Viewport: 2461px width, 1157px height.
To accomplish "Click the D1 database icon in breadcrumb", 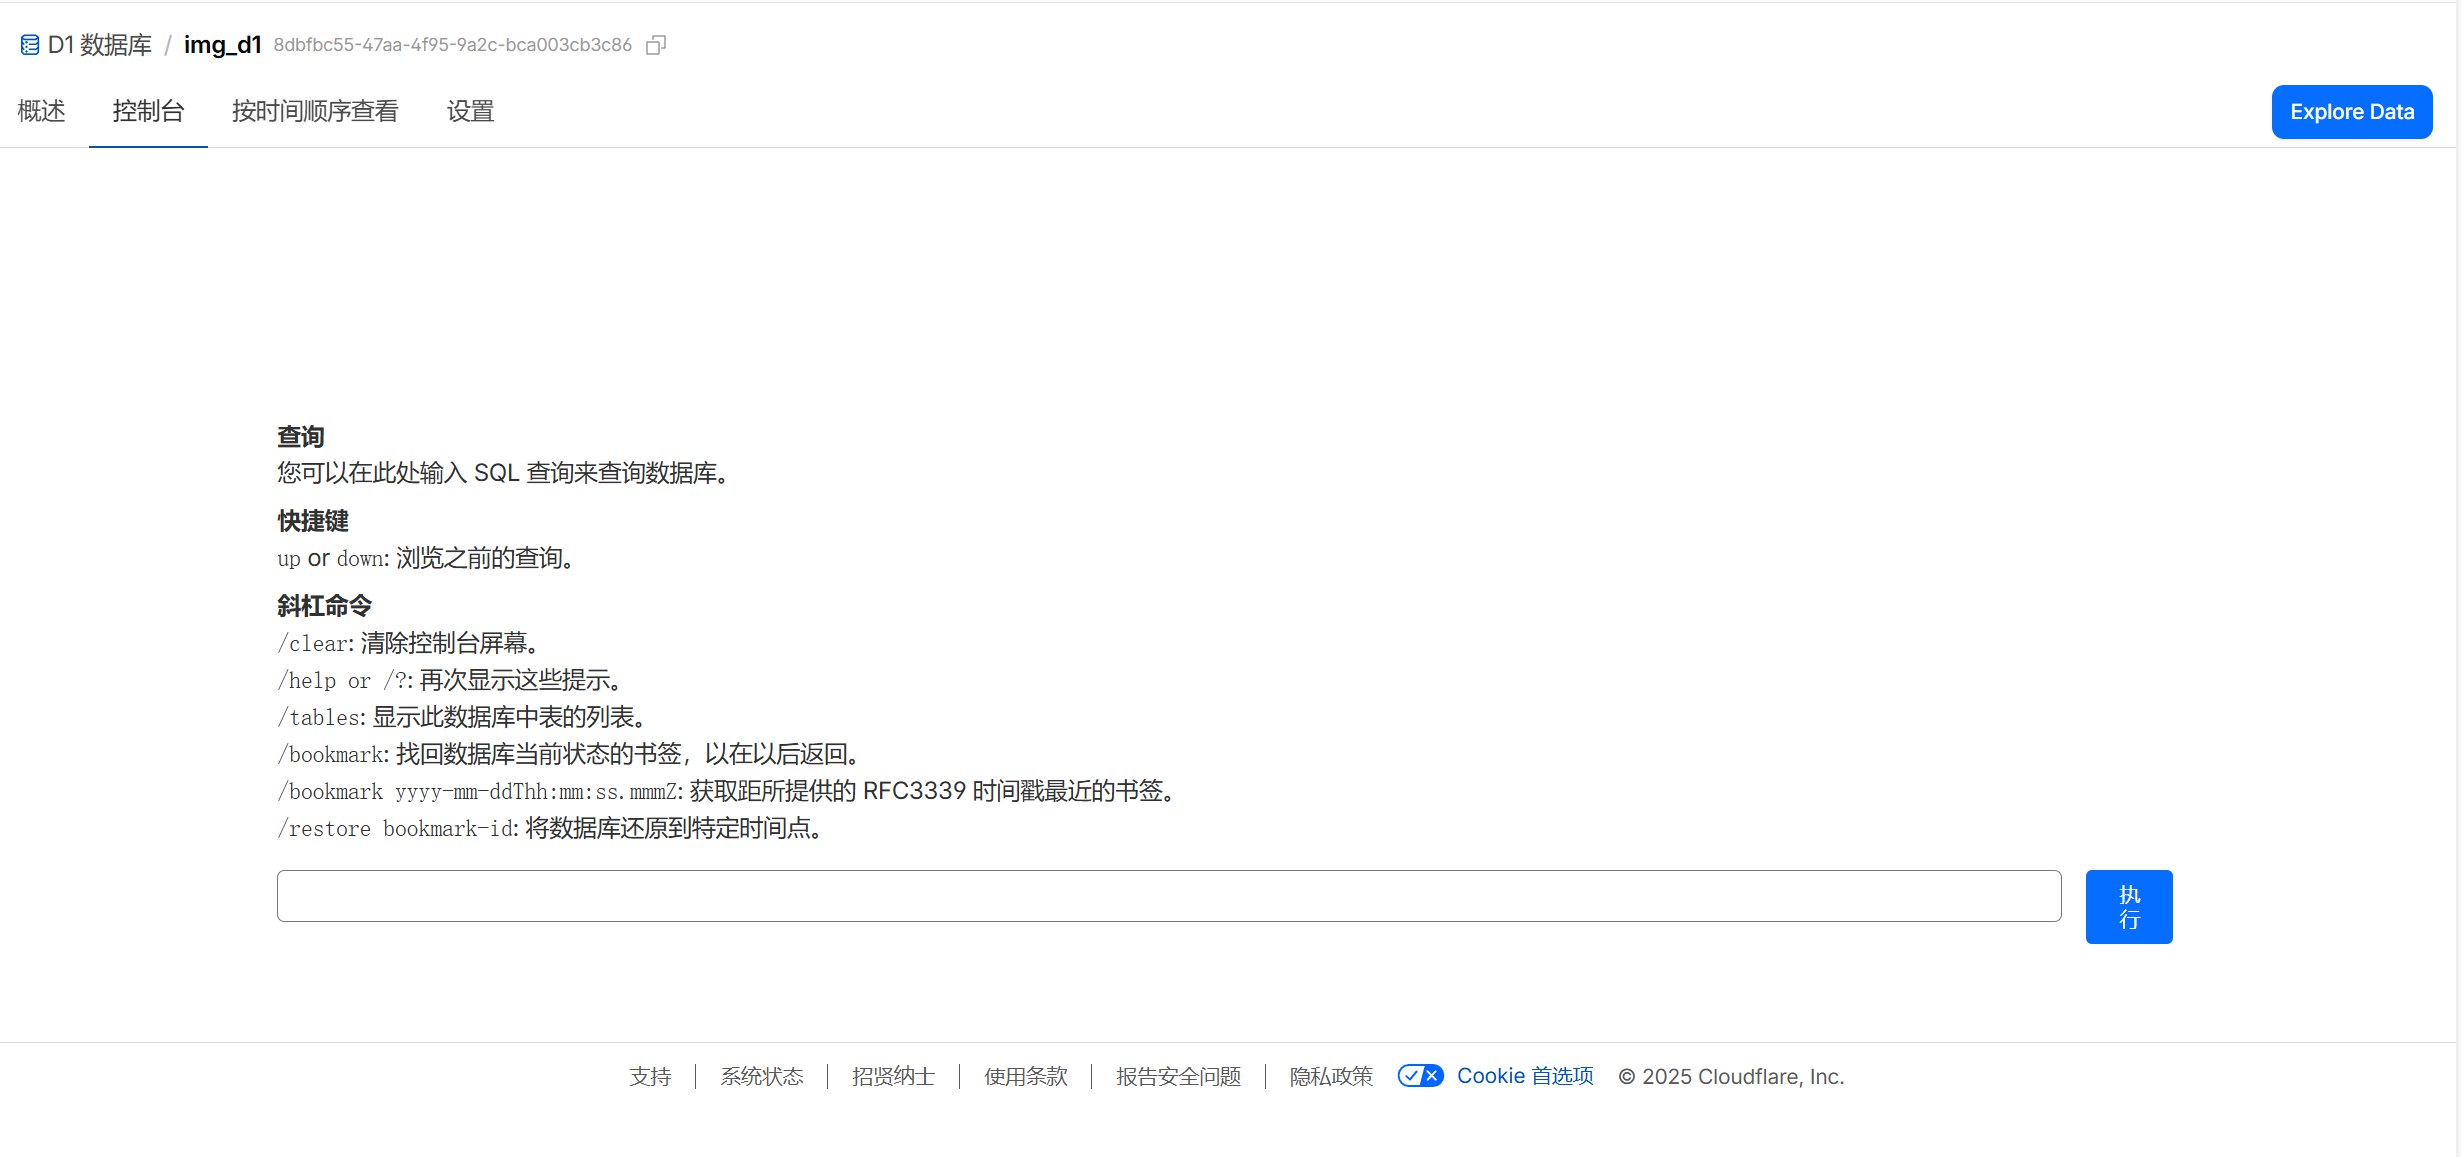I will 30,45.
